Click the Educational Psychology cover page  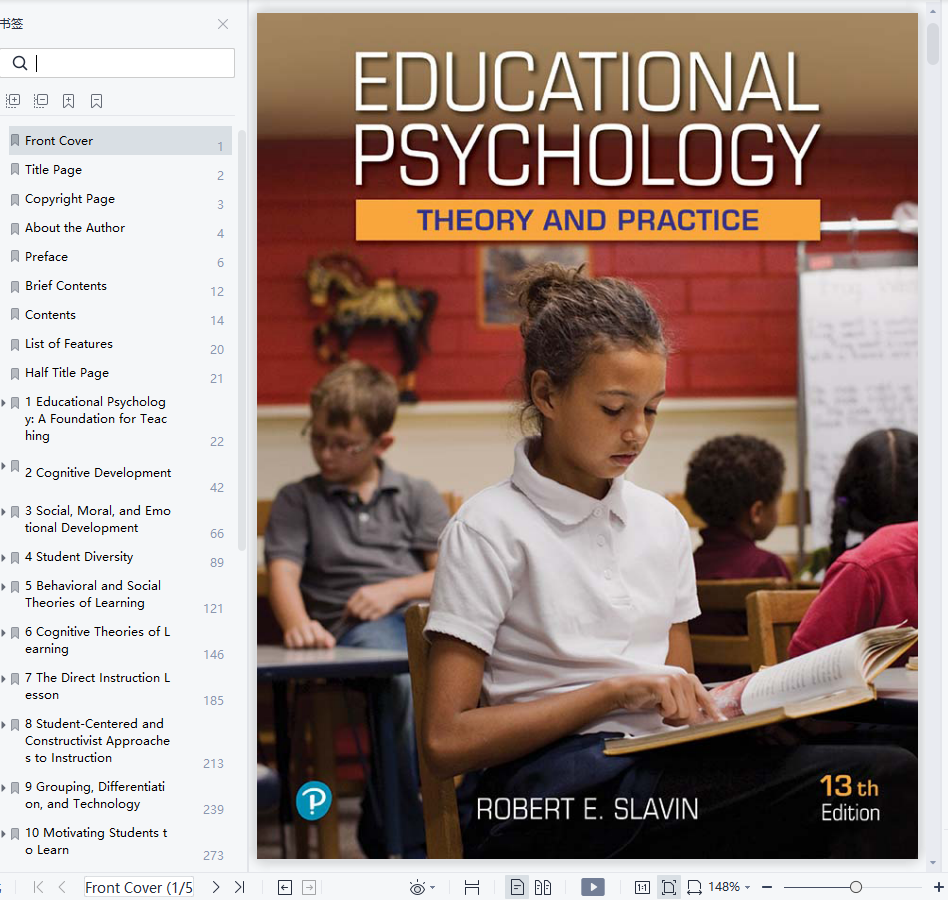587,436
